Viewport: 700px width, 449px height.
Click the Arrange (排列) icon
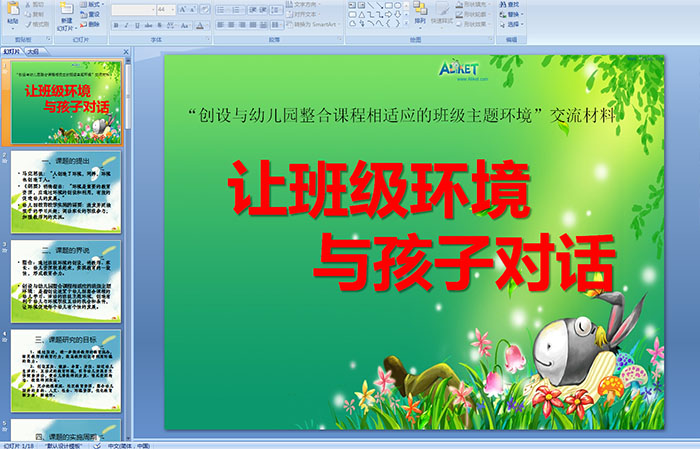pos(420,8)
